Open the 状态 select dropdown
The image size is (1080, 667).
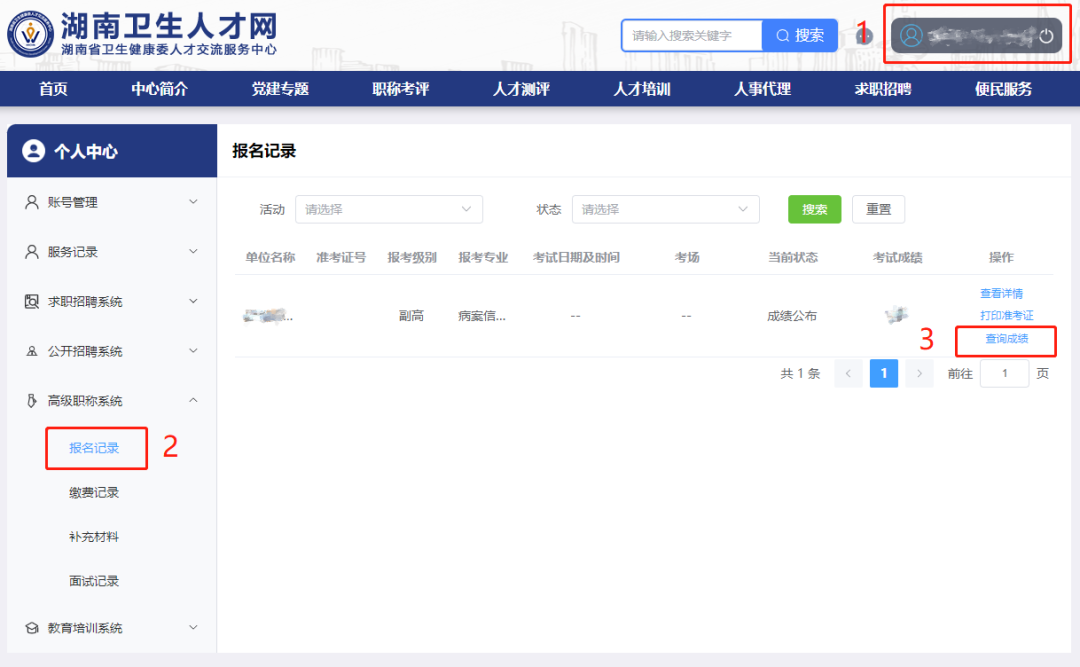(665, 209)
